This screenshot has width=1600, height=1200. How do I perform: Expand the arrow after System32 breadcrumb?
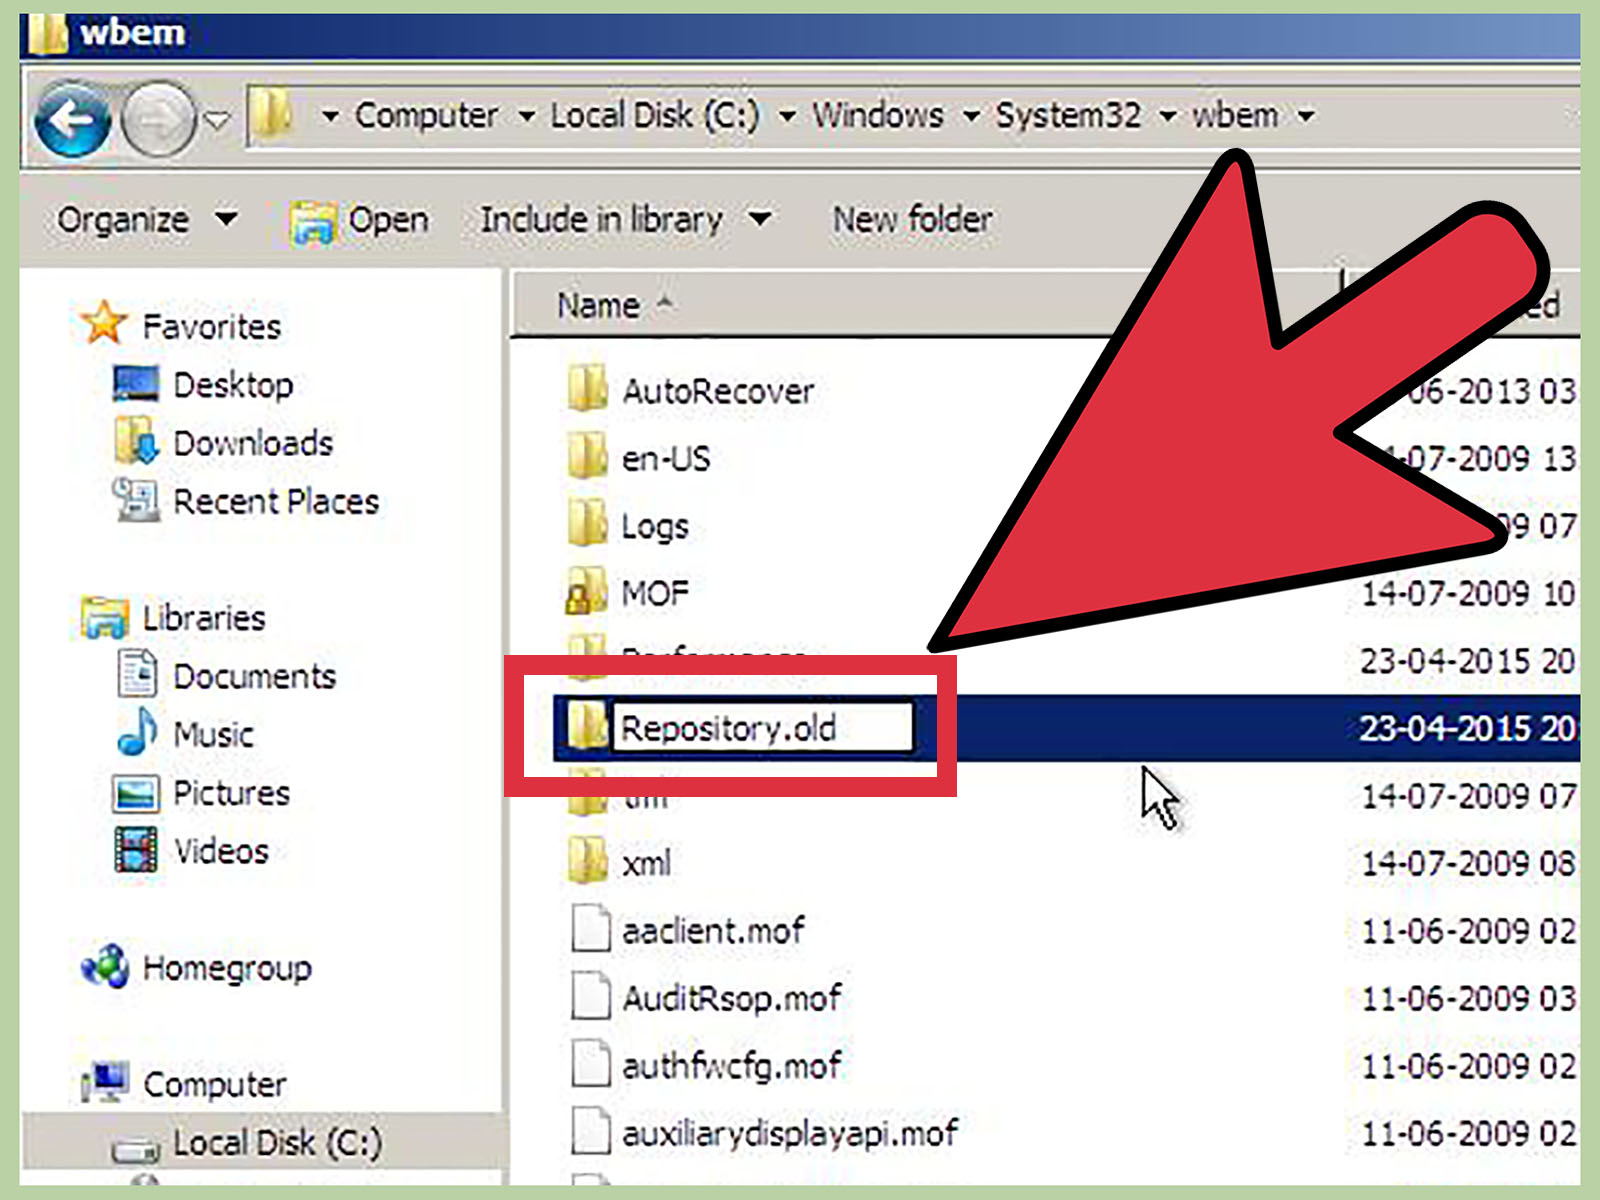click(1167, 117)
